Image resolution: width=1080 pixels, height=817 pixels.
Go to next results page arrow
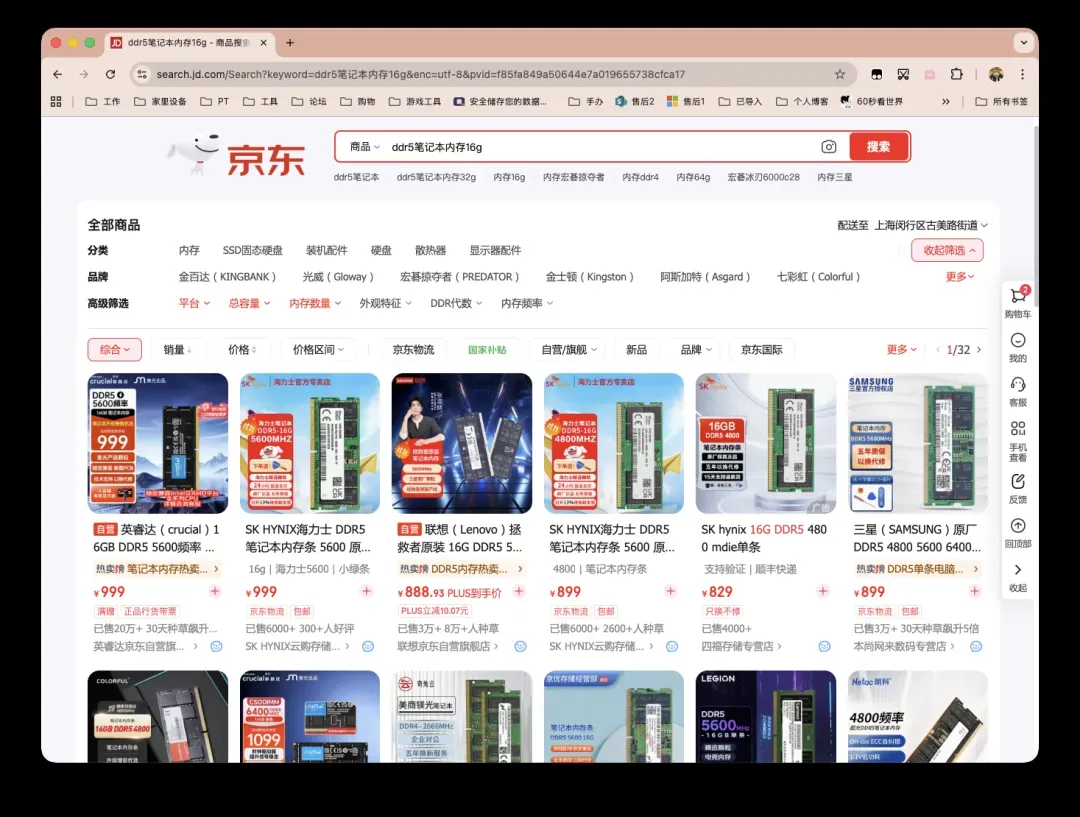979,350
